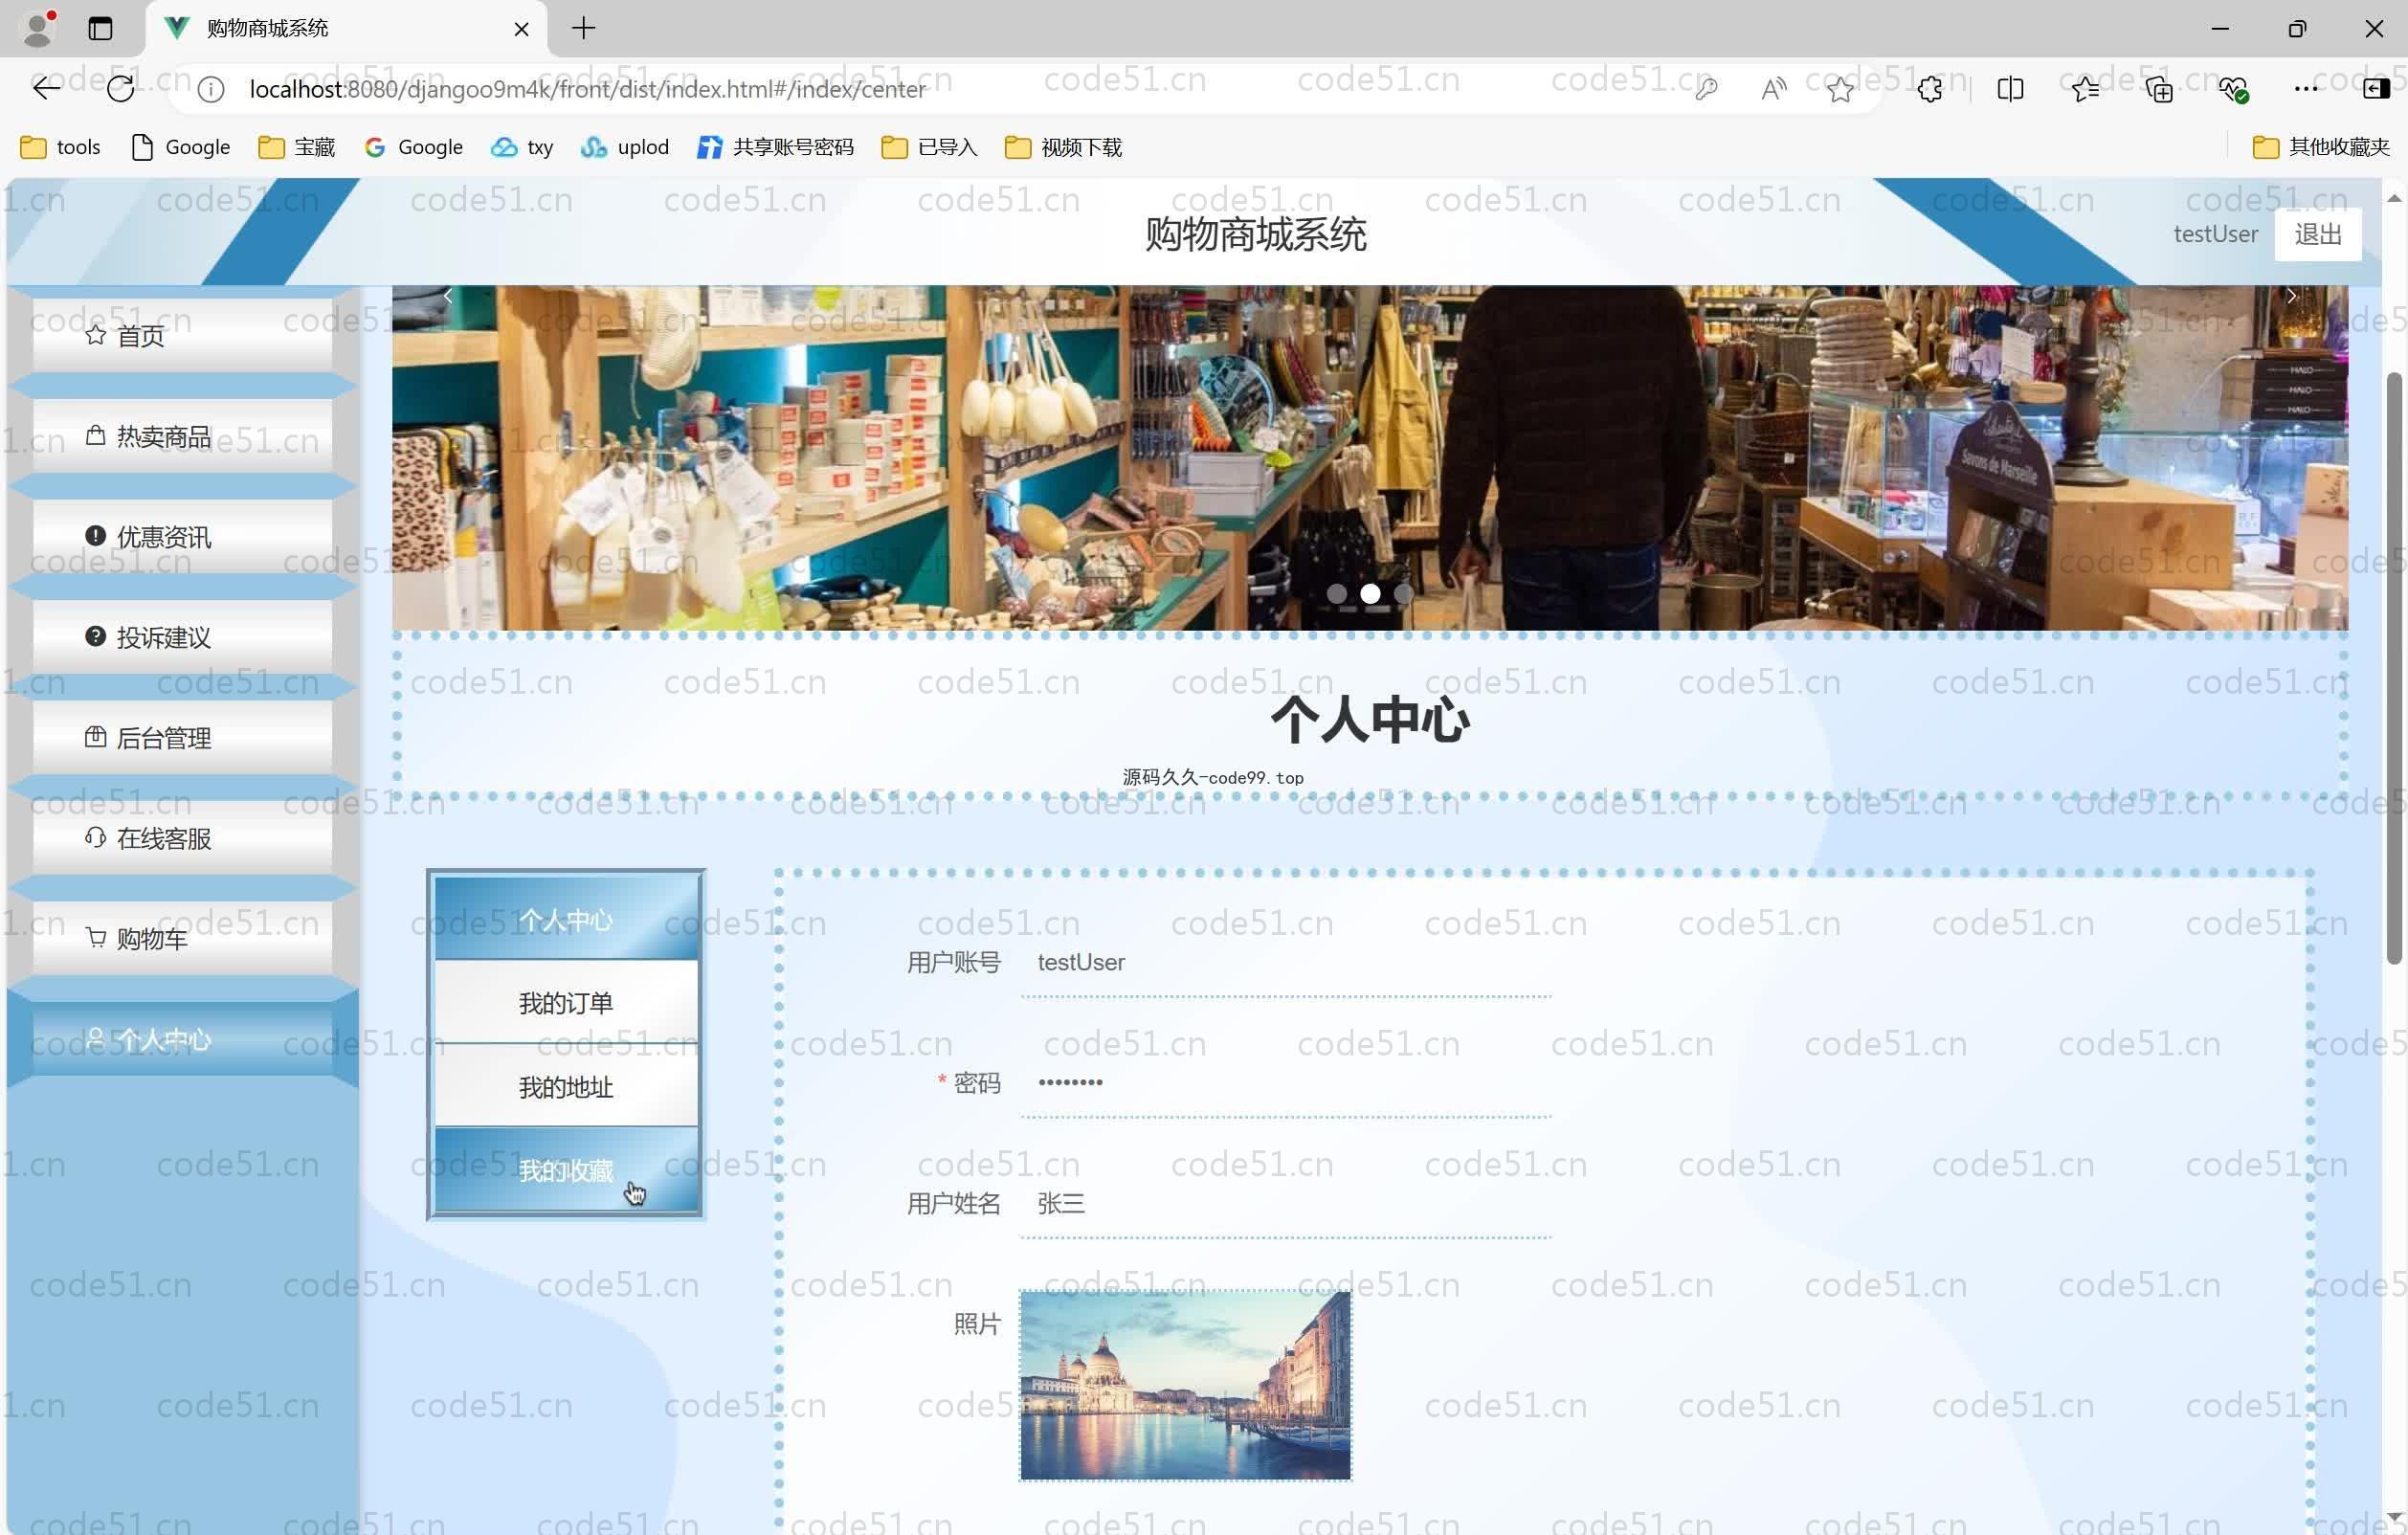Open the 我的订单 tab

566,1002
